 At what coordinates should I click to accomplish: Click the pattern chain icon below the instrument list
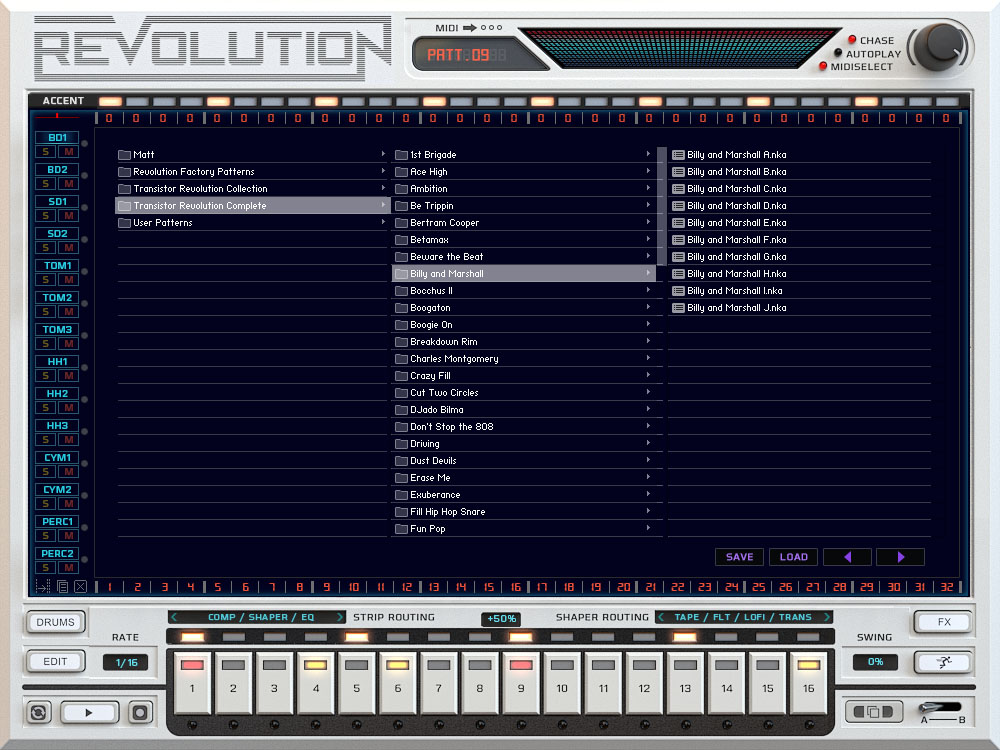pyautogui.click(x=44, y=585)
